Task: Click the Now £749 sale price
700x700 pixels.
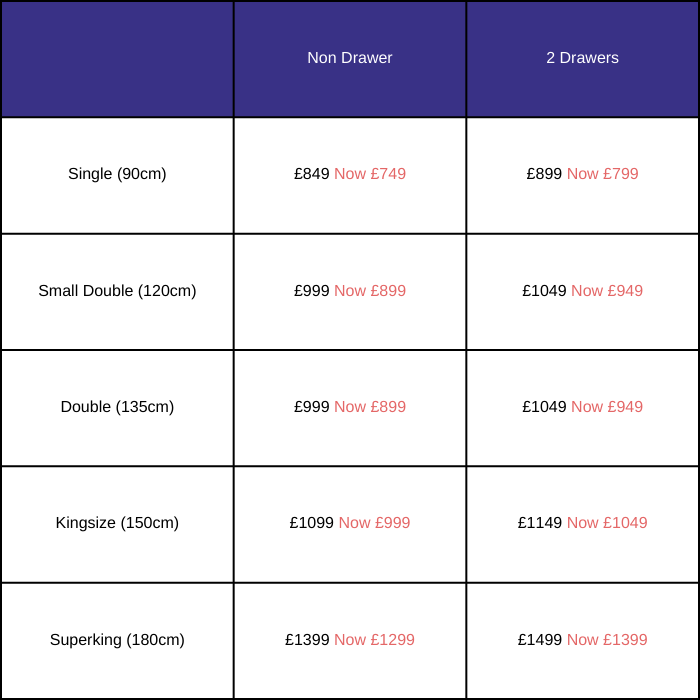Action: (x=370, y=174)
